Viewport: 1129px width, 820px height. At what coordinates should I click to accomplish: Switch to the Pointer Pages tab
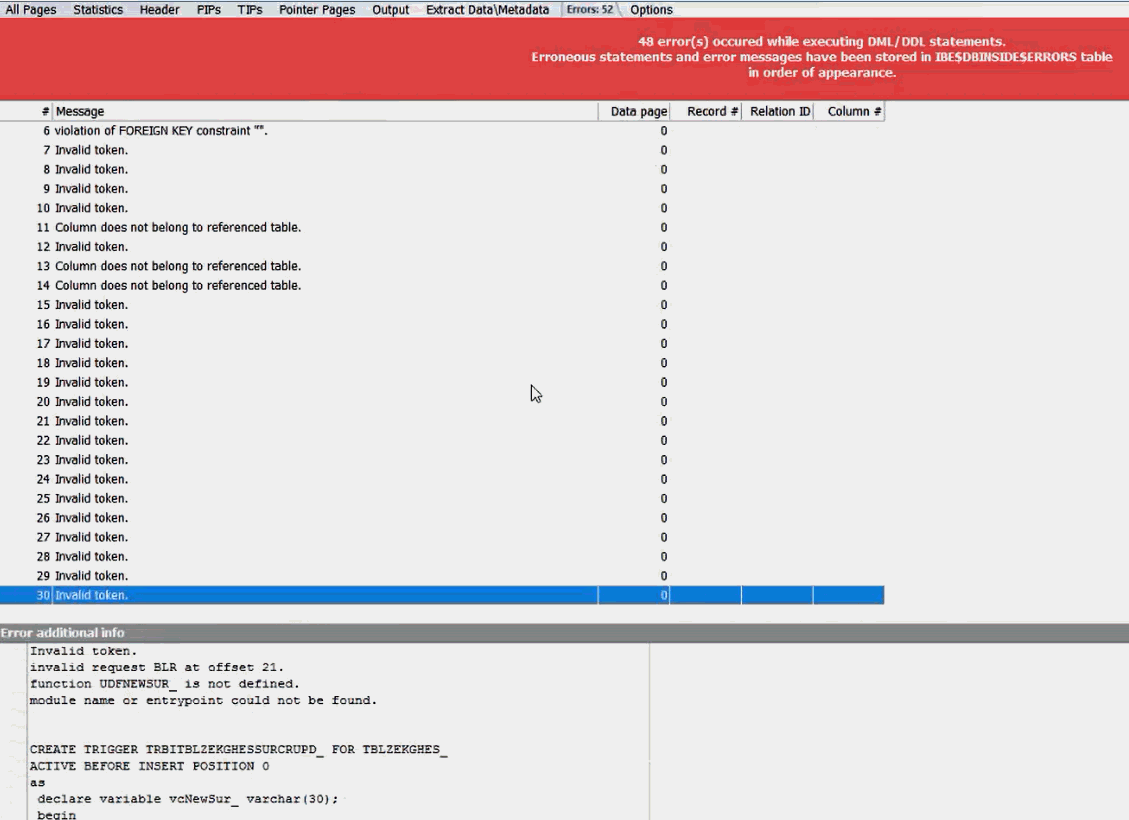[317, 9]
